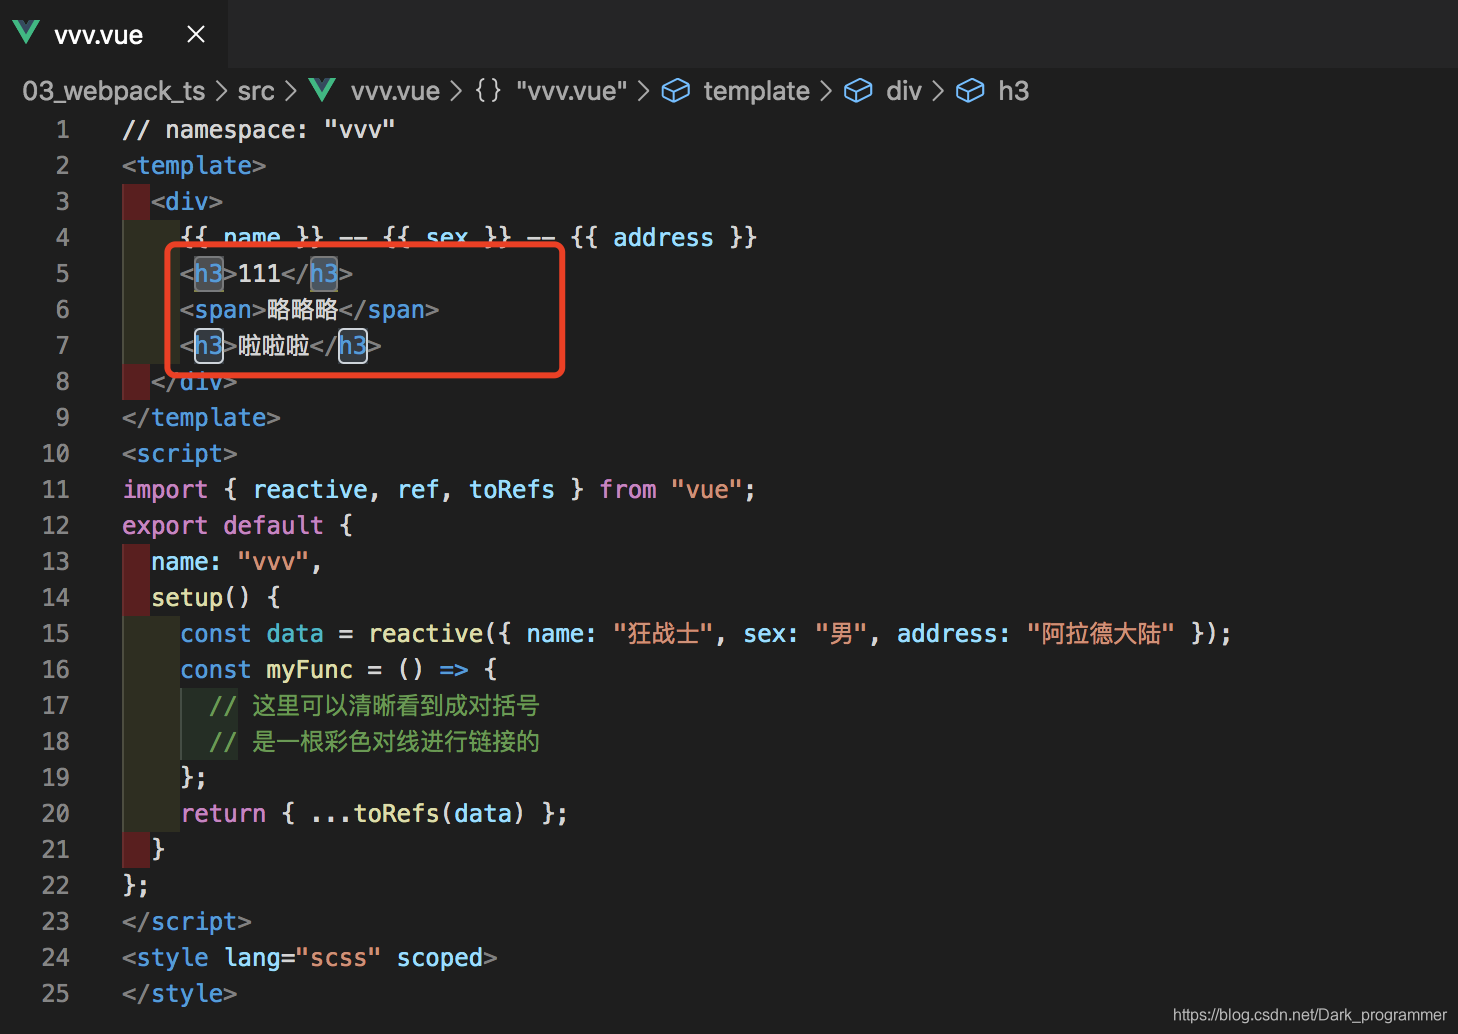Click setup() method on line 14
Viewport: 1458px width, 1034px height.
201,598
